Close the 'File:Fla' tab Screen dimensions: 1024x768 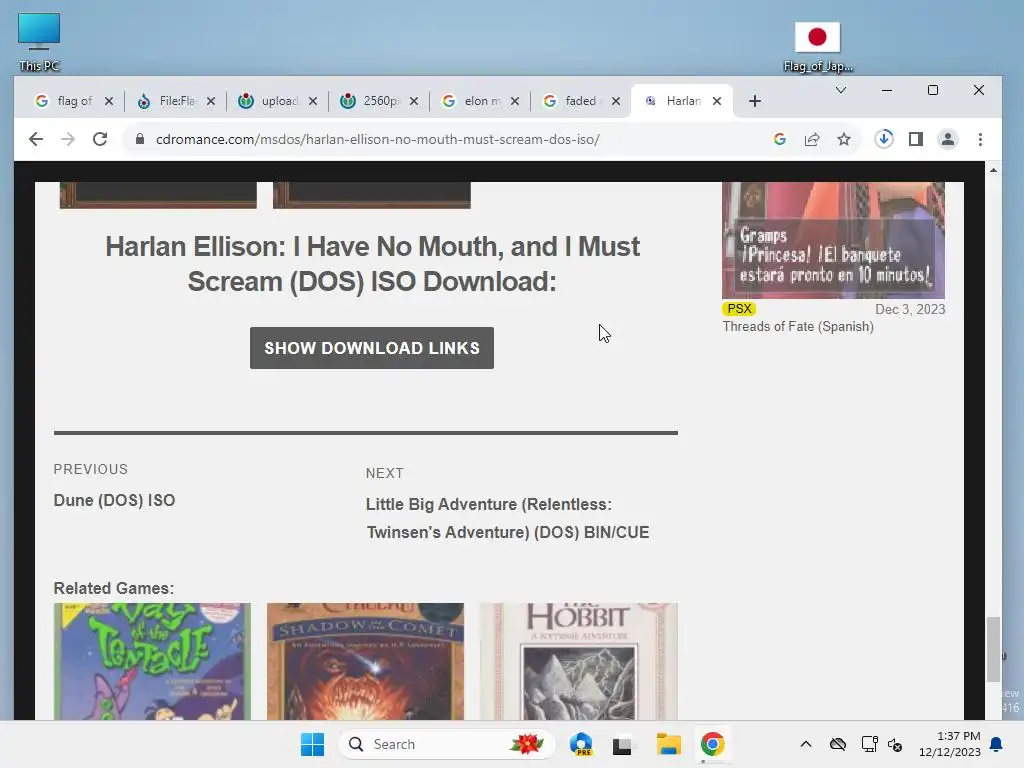tap(211, 101)
